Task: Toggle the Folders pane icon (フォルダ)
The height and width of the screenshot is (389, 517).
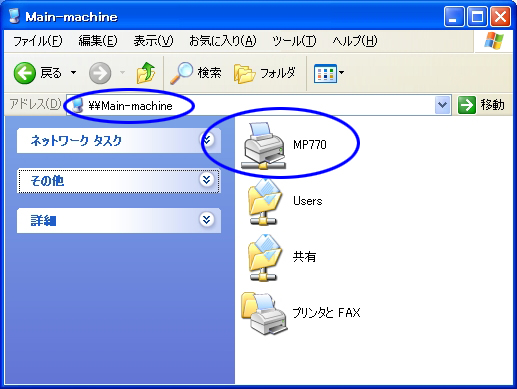Action: [x=244, y=73]
